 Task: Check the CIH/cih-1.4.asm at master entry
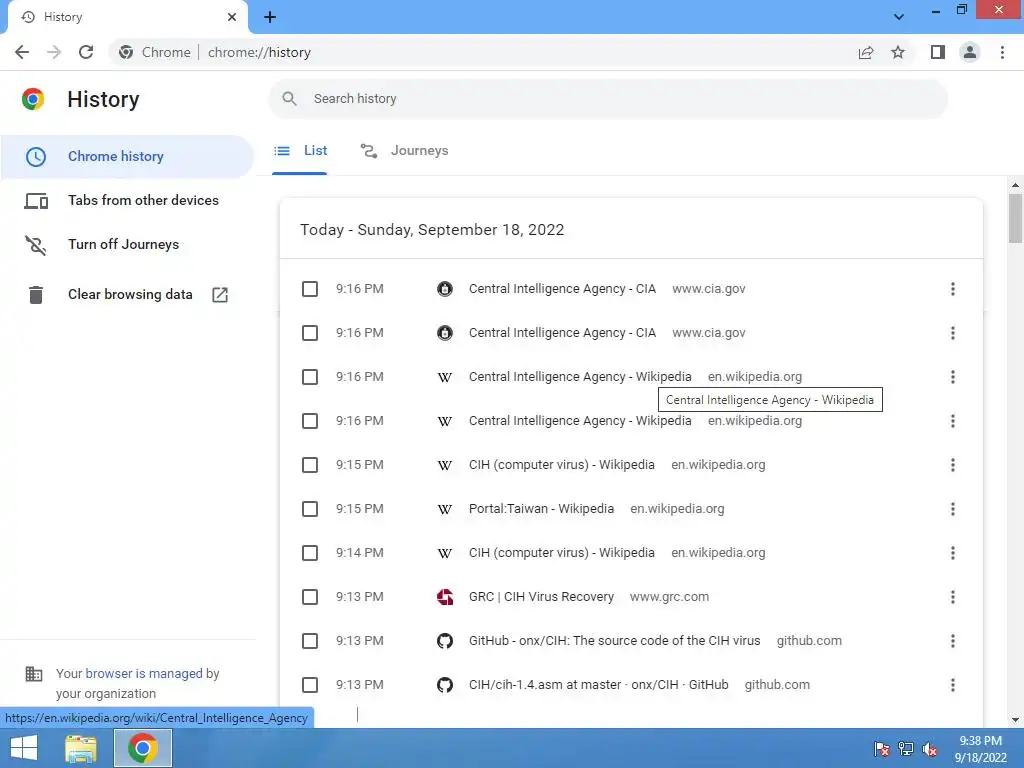(310, 685)
